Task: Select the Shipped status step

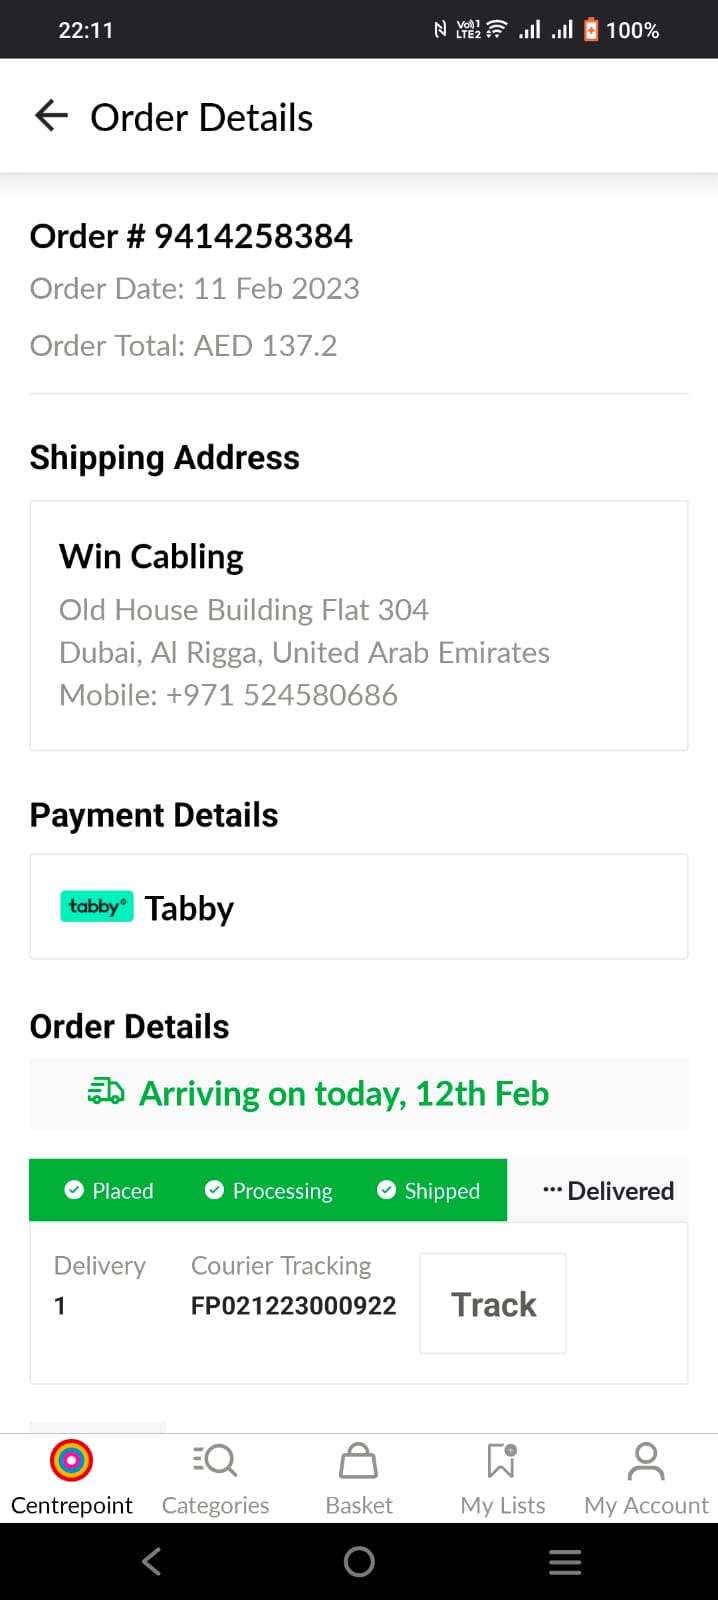Action: 429,1190
